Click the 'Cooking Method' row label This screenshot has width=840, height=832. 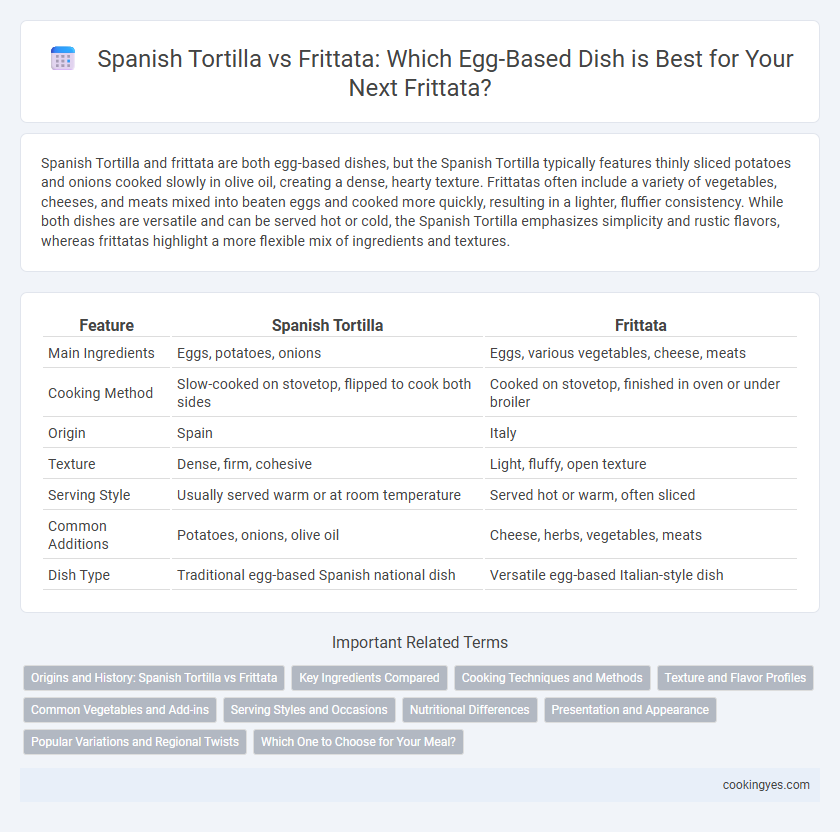(101, 393)
